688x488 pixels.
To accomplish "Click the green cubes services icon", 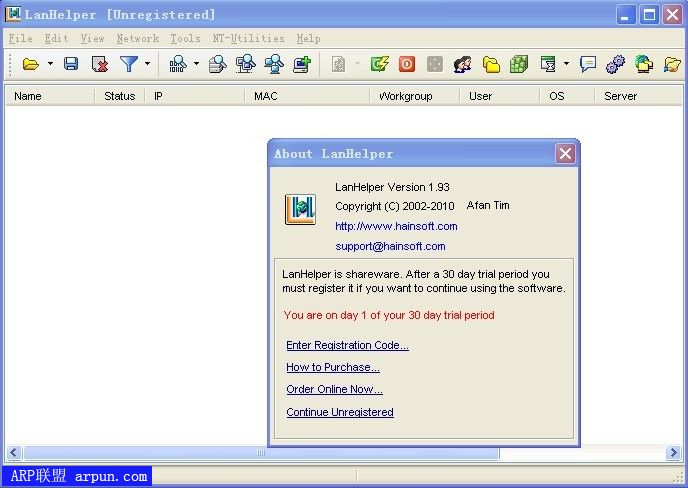I will (519, 64).
